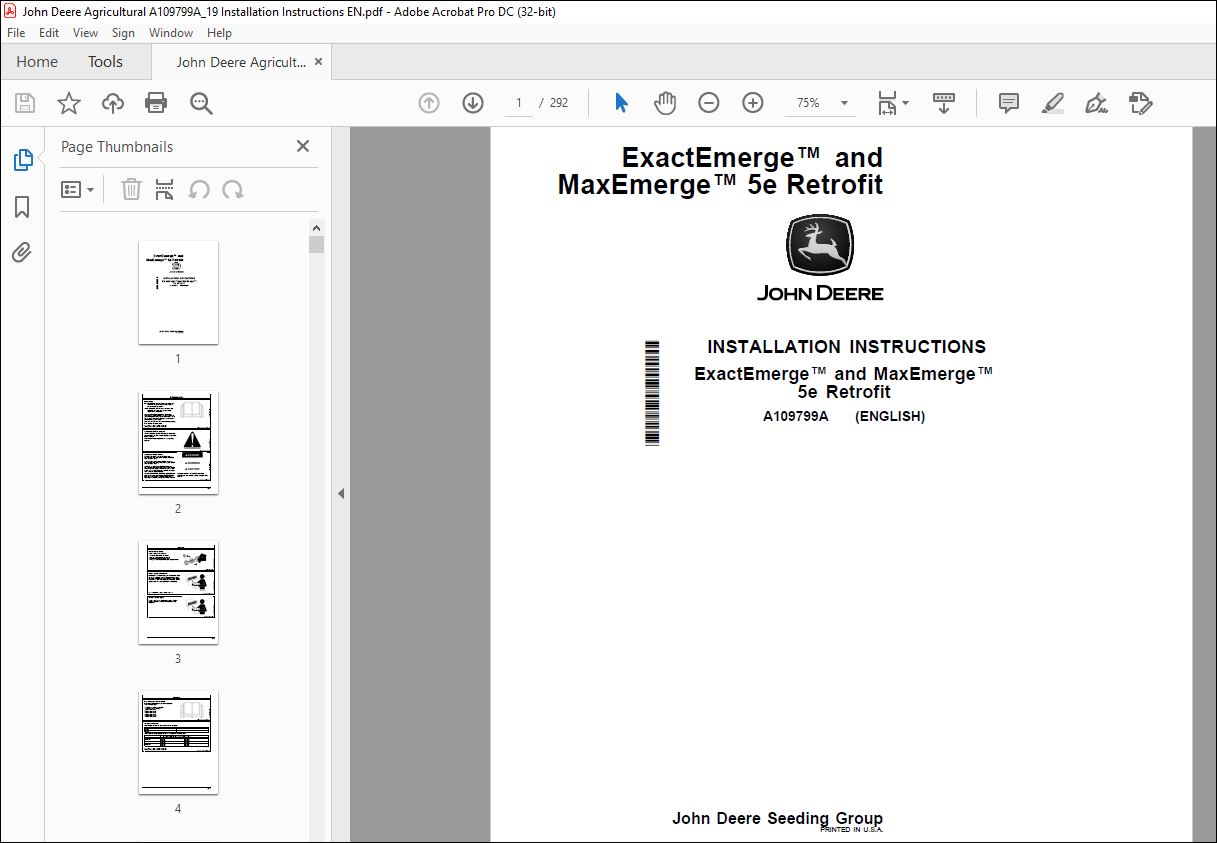Select the John Deere Agricult... document tab
1217x843 pixels.
(x=241, y=62)
